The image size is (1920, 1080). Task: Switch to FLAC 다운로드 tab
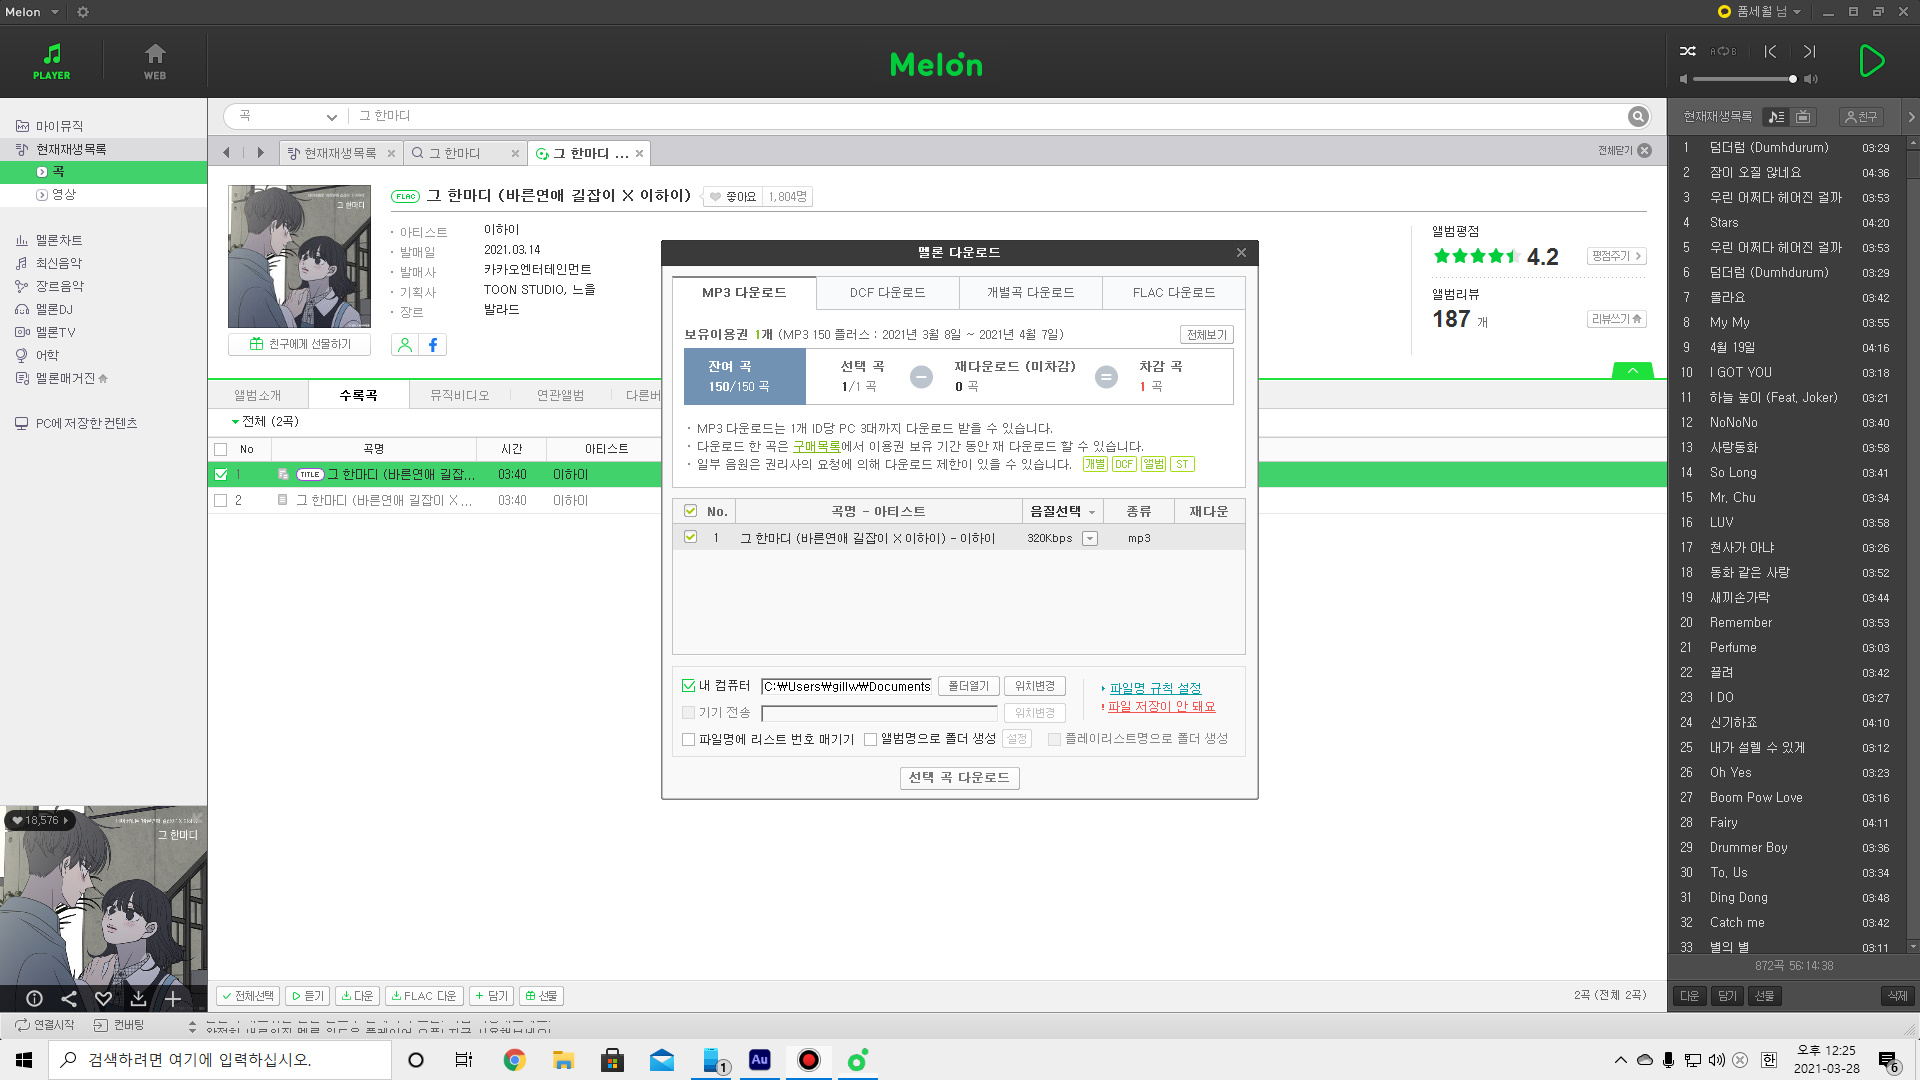click(1173, 293)
